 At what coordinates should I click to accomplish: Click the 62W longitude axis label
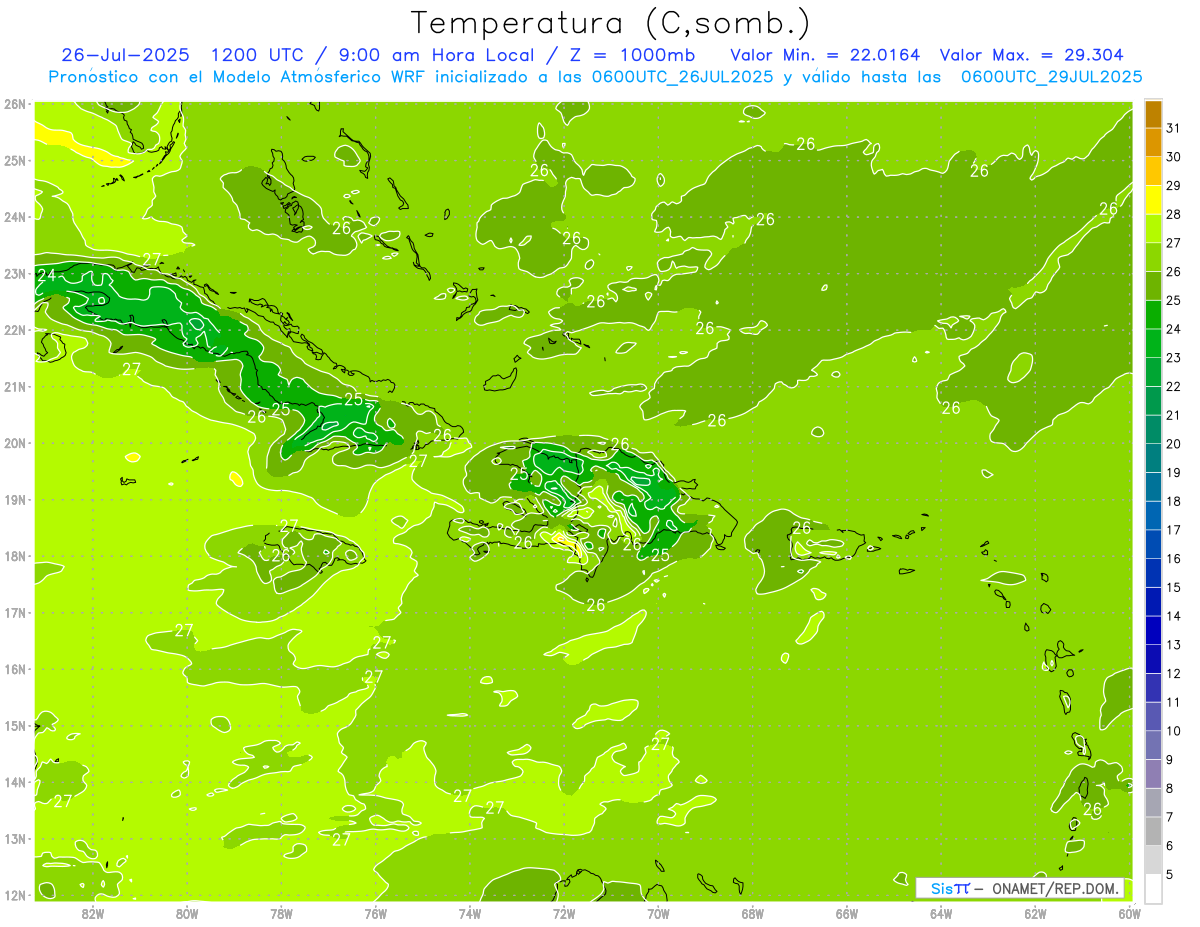pyautogui.click(x=1035, y=912)
